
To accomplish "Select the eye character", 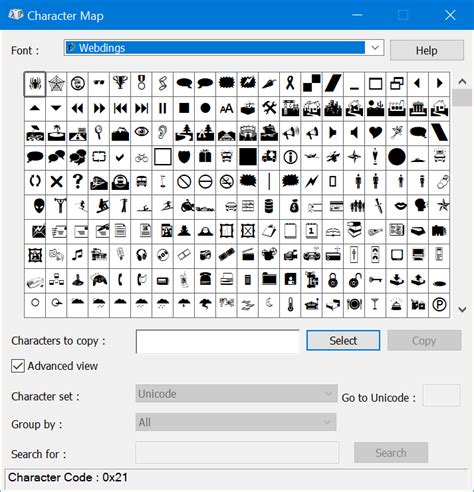I will (x=141, y=133).
